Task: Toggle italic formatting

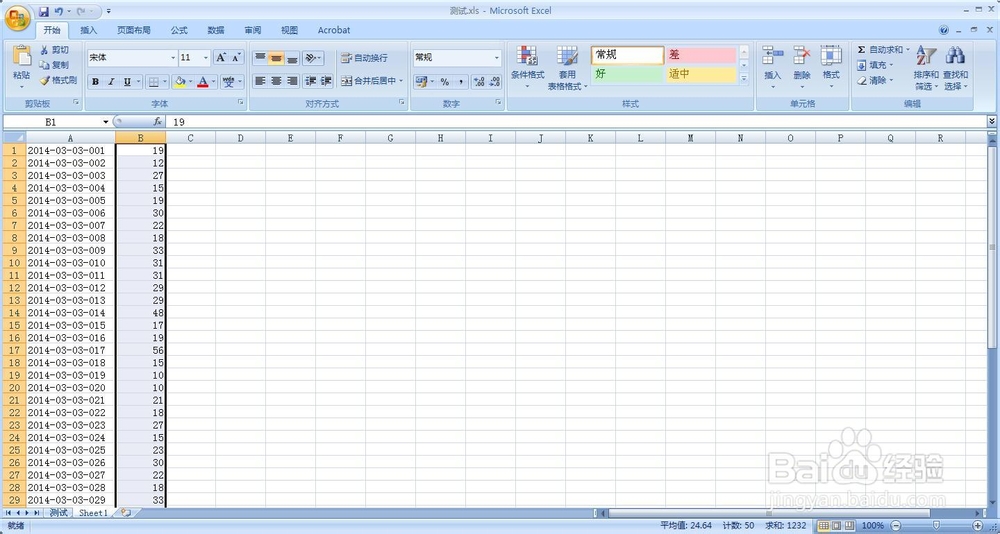Action: tap(111, 82)
